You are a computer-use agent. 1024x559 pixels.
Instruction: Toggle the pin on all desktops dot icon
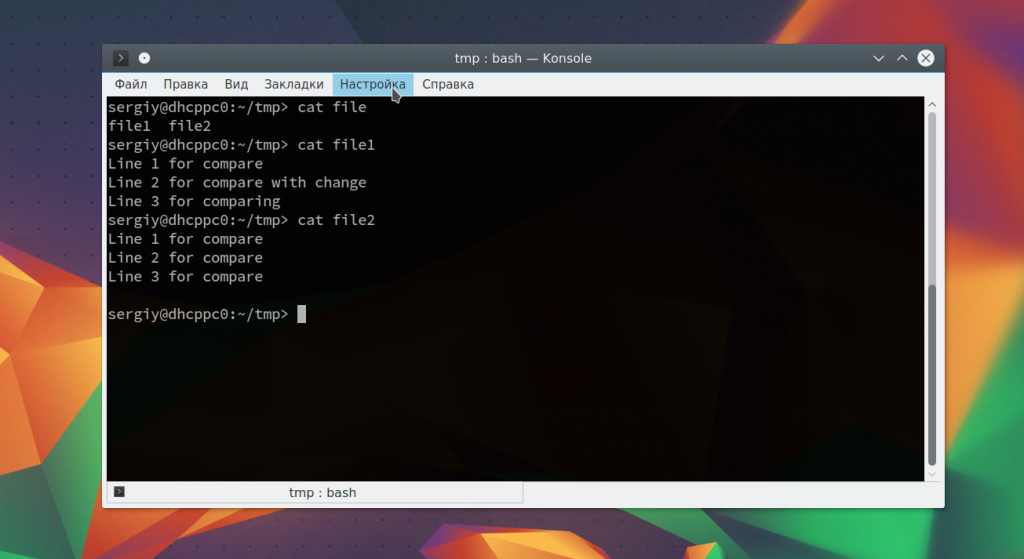pos(144,58)
